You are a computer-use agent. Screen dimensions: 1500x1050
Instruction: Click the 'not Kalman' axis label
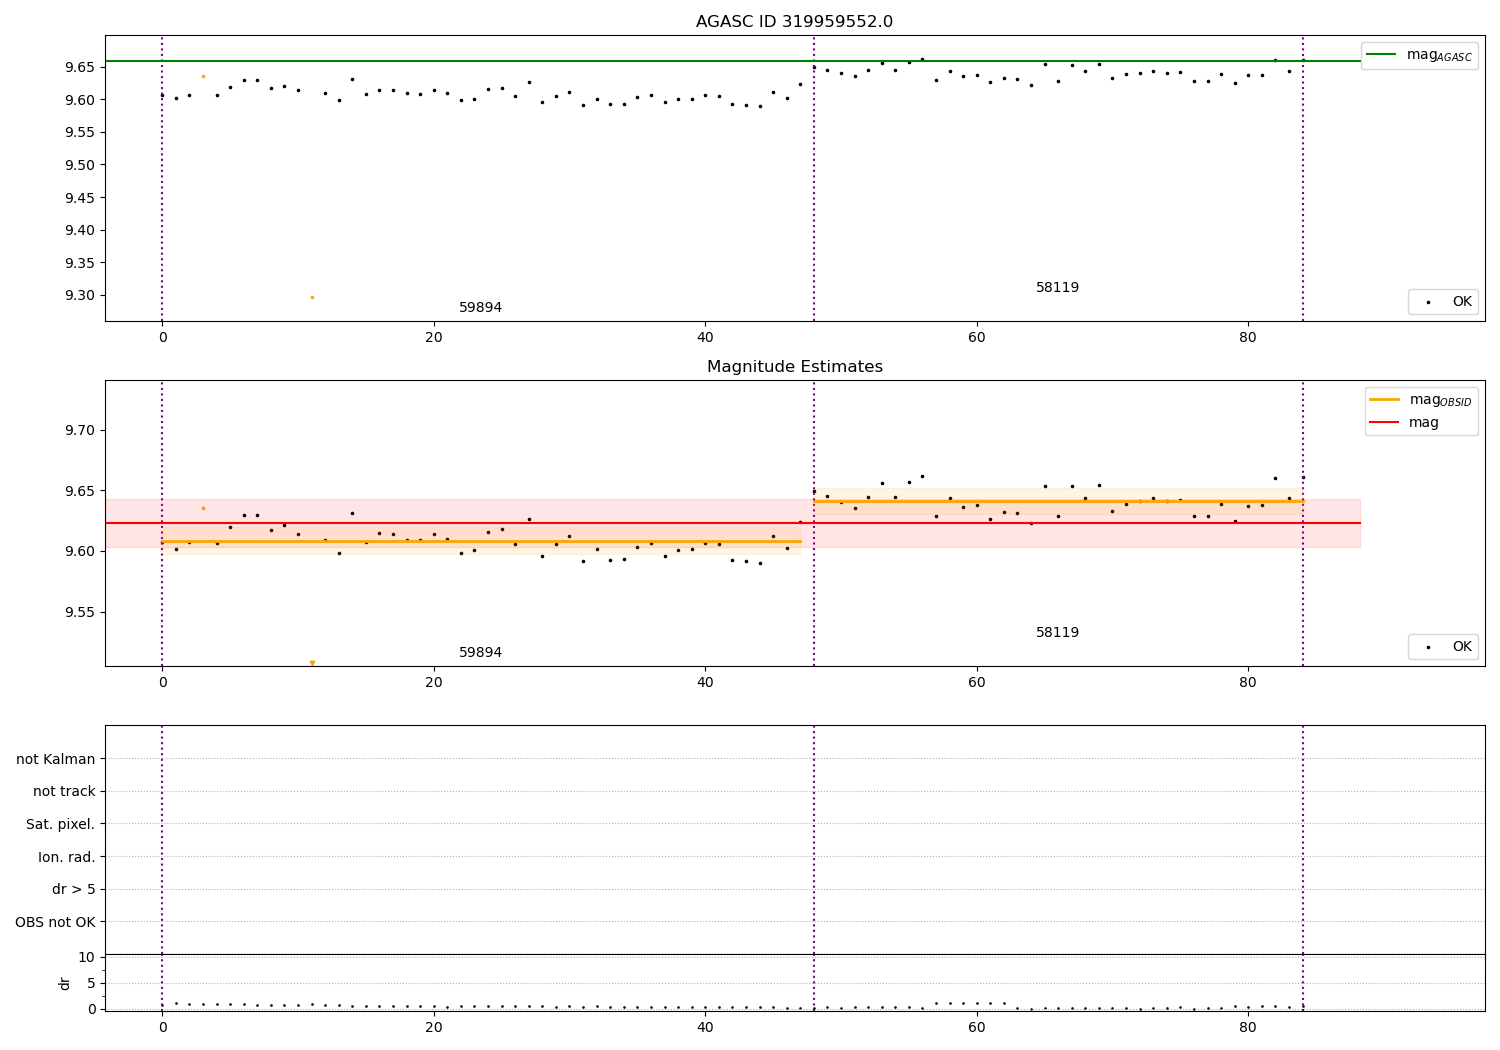pyautogui.click(x=56, y=759)
